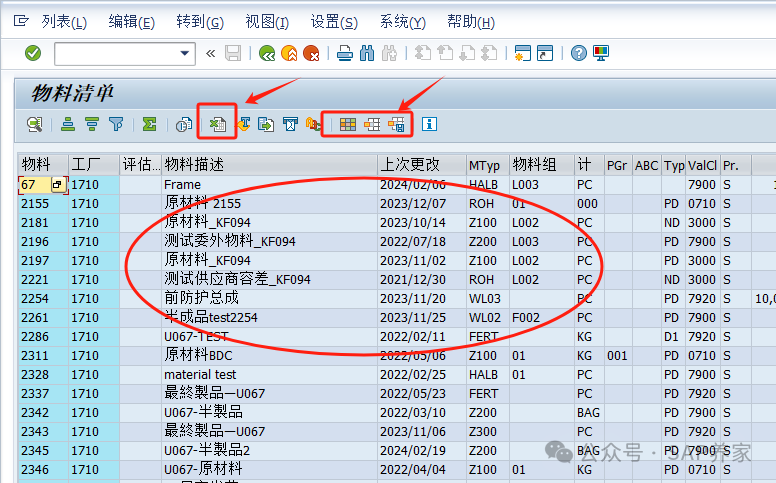Select the PGr column header
Image resolution: width=776 pixels, height=483 pixels.
click(618, 164)
